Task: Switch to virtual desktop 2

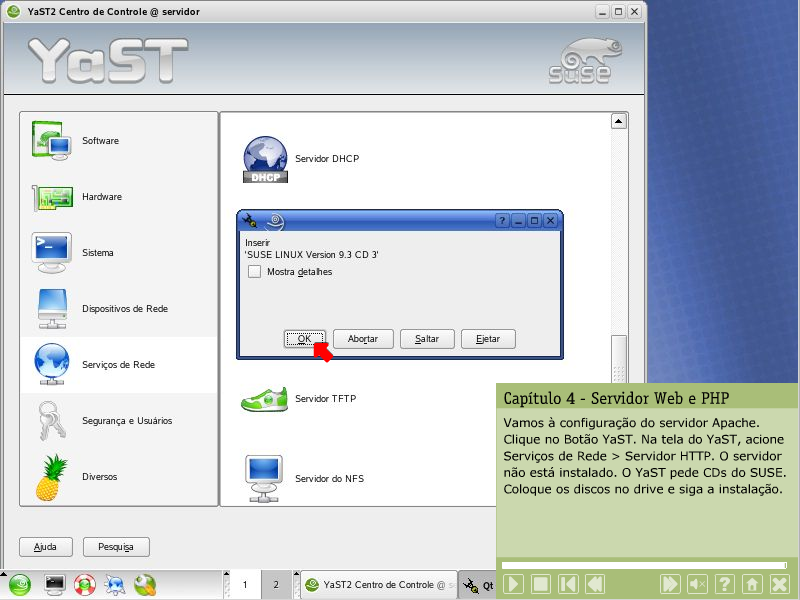Action: (276, 585)
